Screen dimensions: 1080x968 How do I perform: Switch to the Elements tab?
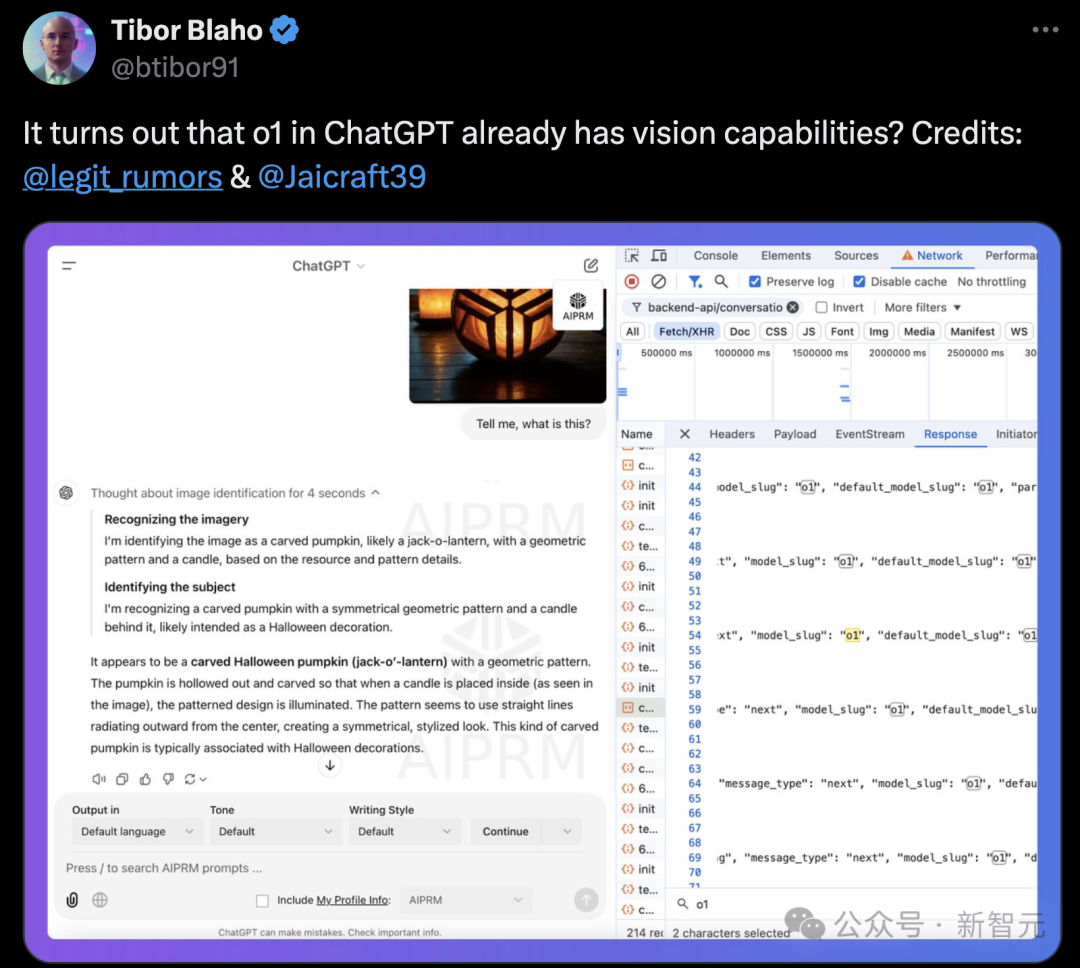pos(786,256)
